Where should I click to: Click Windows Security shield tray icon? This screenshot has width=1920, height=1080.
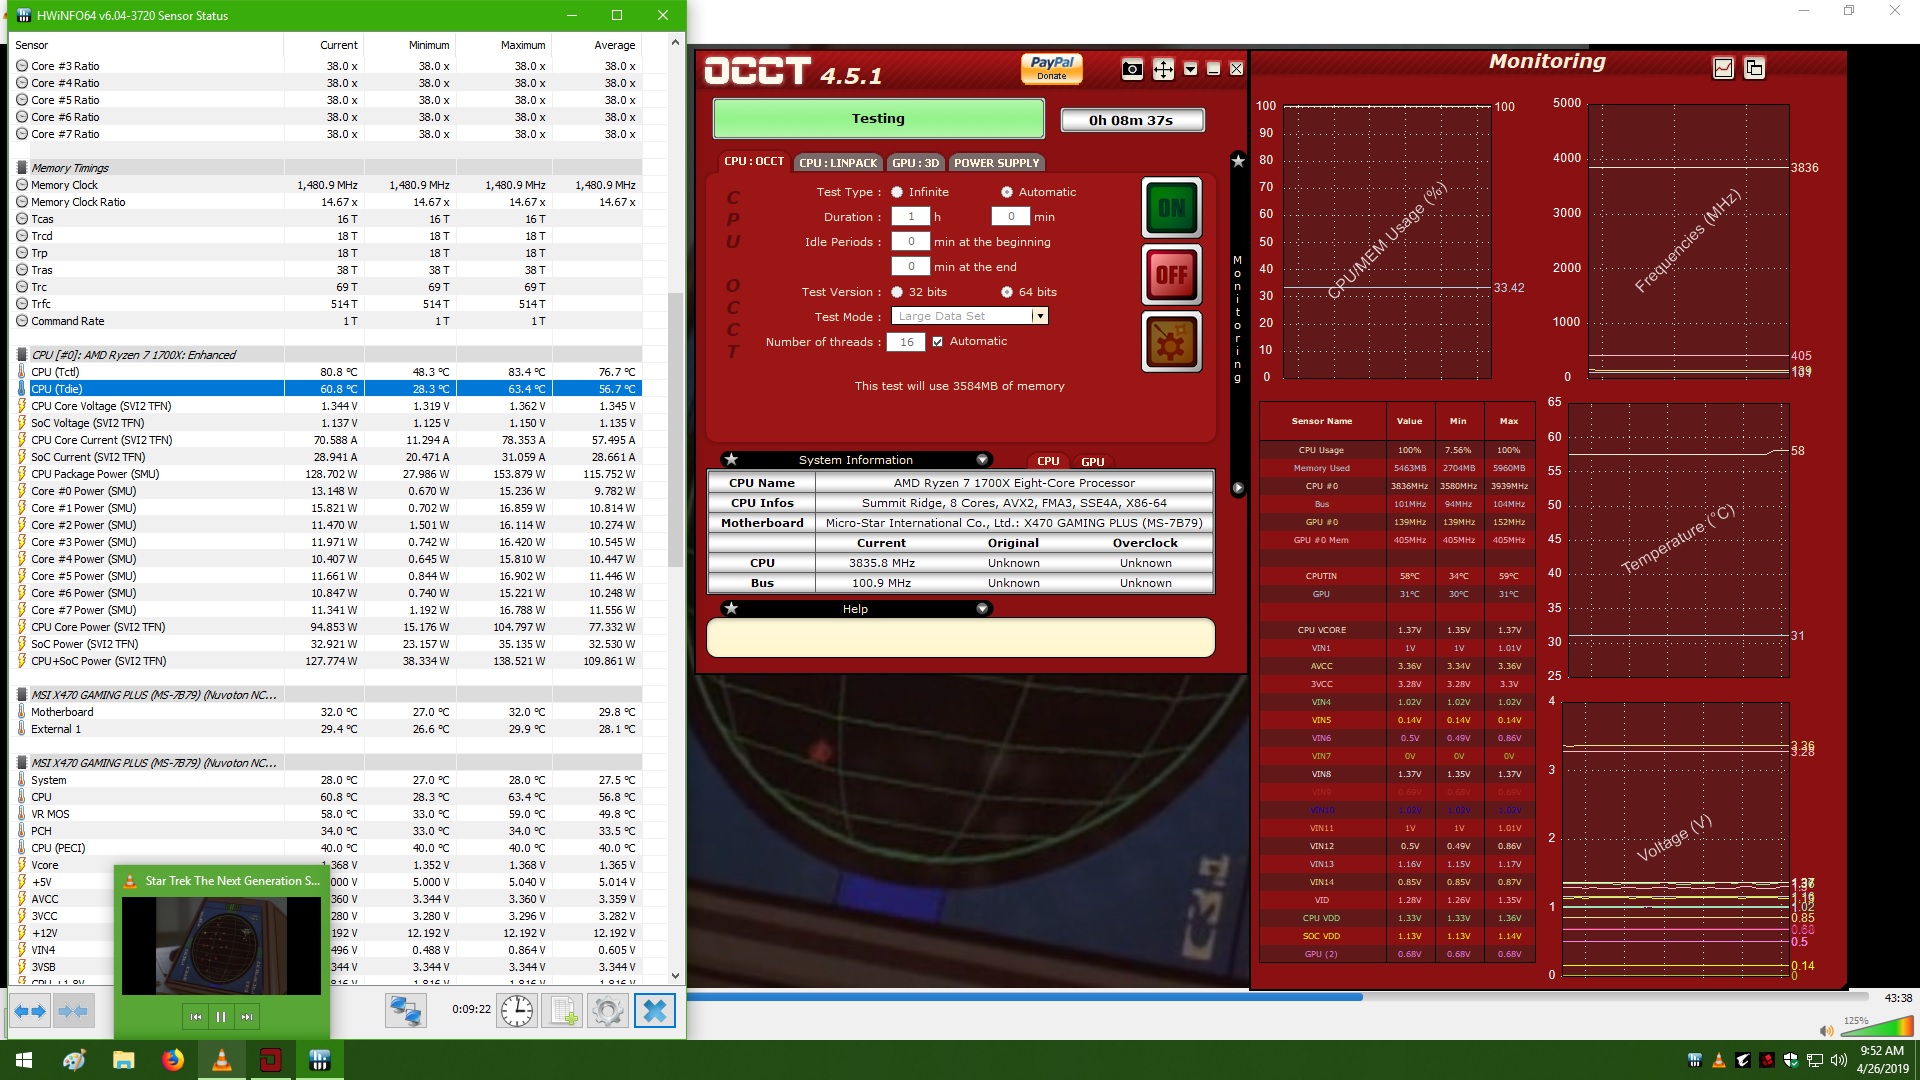click(1791, 1060)
